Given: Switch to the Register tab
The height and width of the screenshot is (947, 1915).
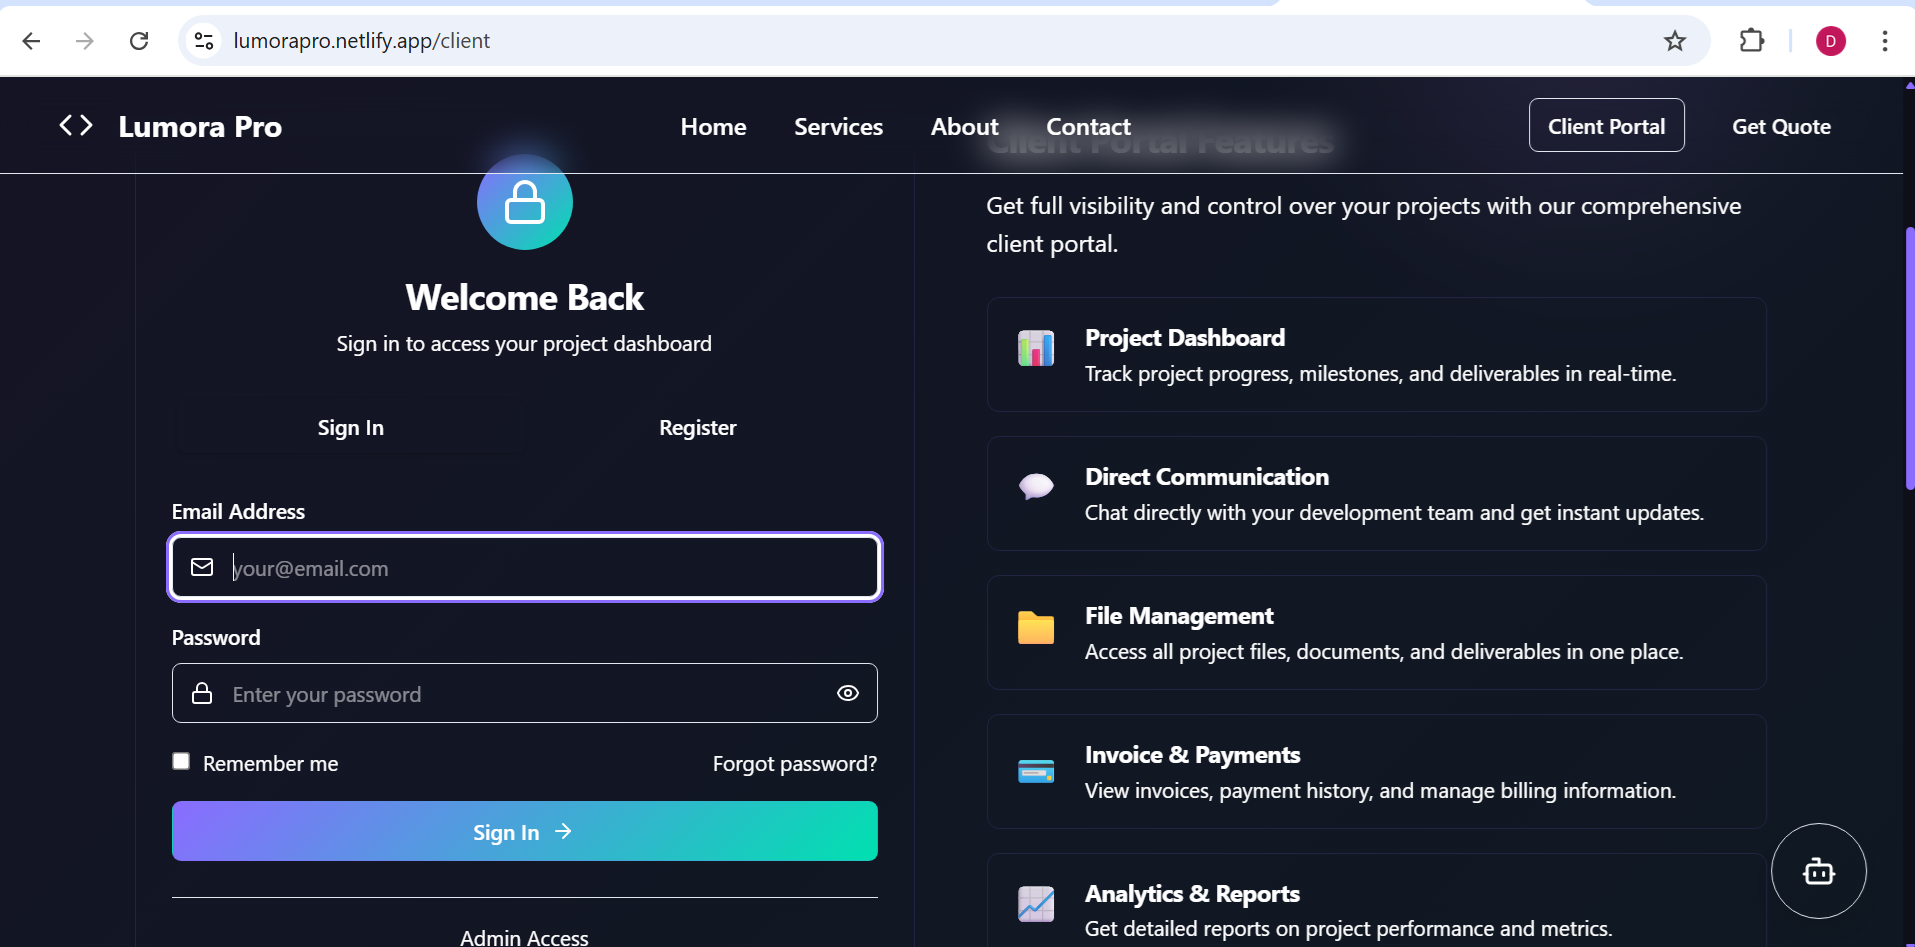Looking at the screenshot, I should [x=698, y=428].
